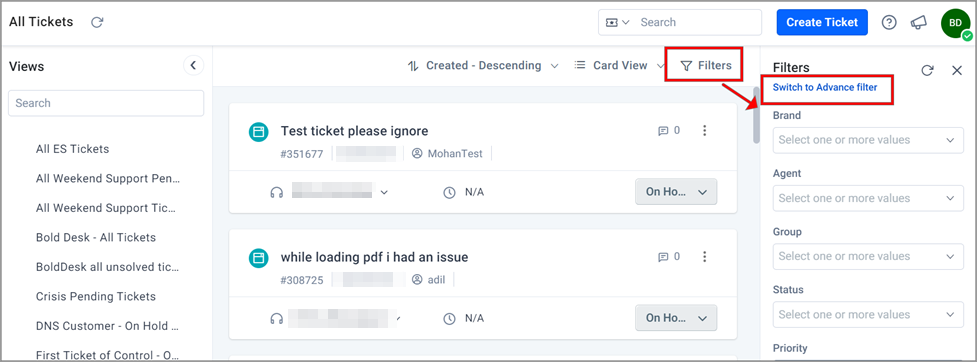Open the announcements megaphone icon
Viewport: 977px width, 362px height.
pyautogui.click(x=918, y=22)
